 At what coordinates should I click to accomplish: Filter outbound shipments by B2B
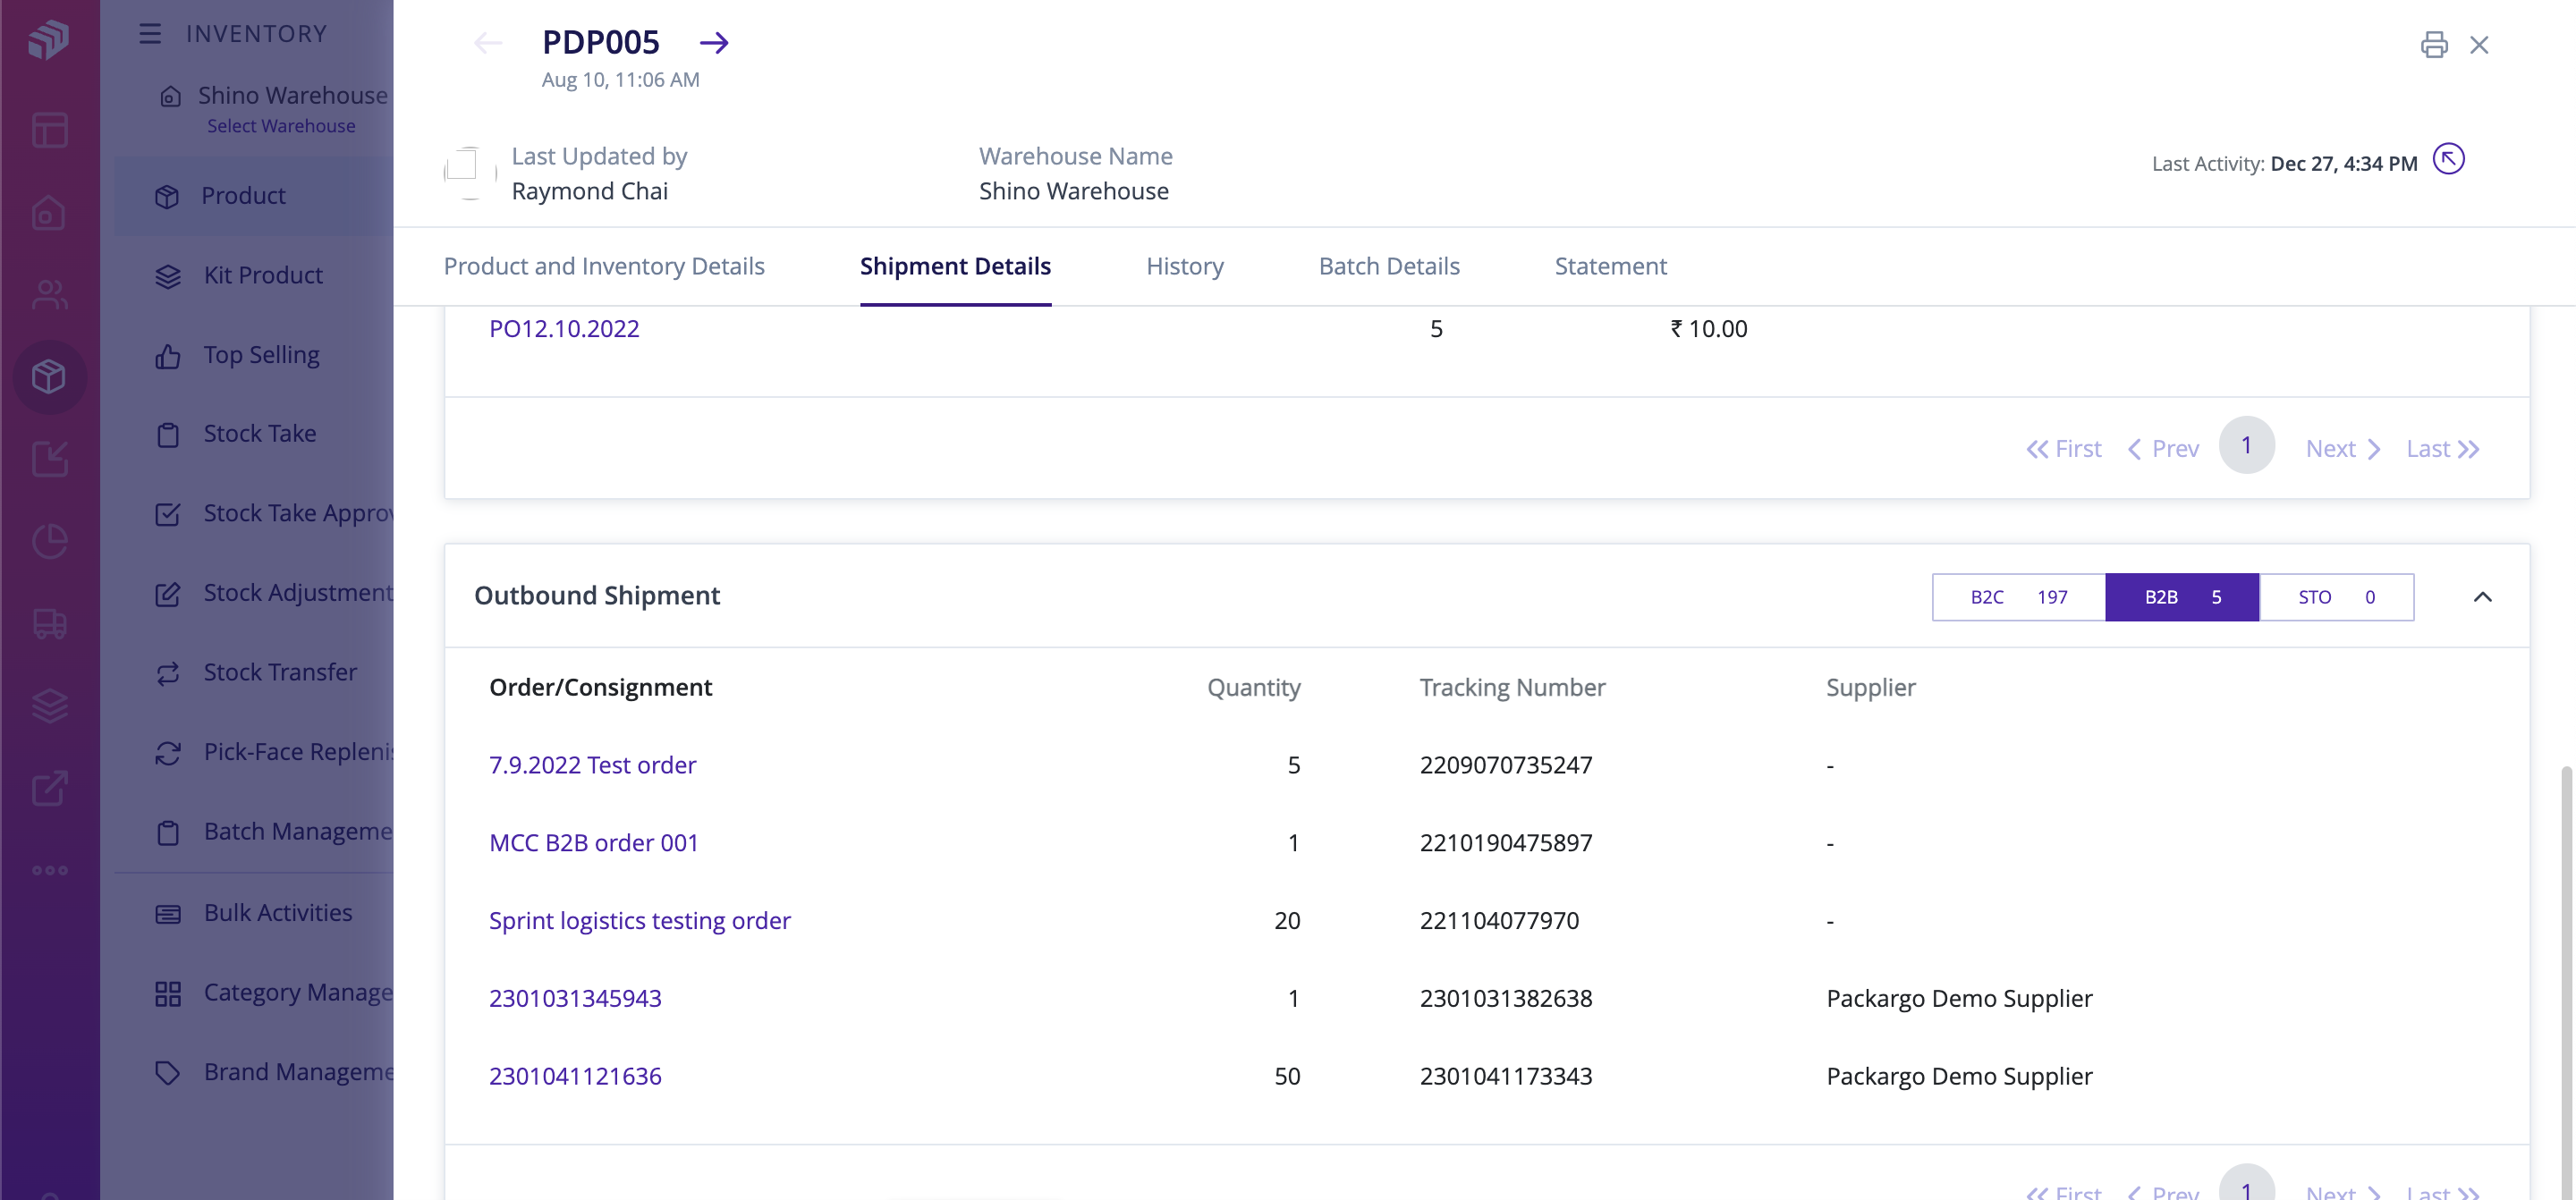click(x=2182, y=597)
